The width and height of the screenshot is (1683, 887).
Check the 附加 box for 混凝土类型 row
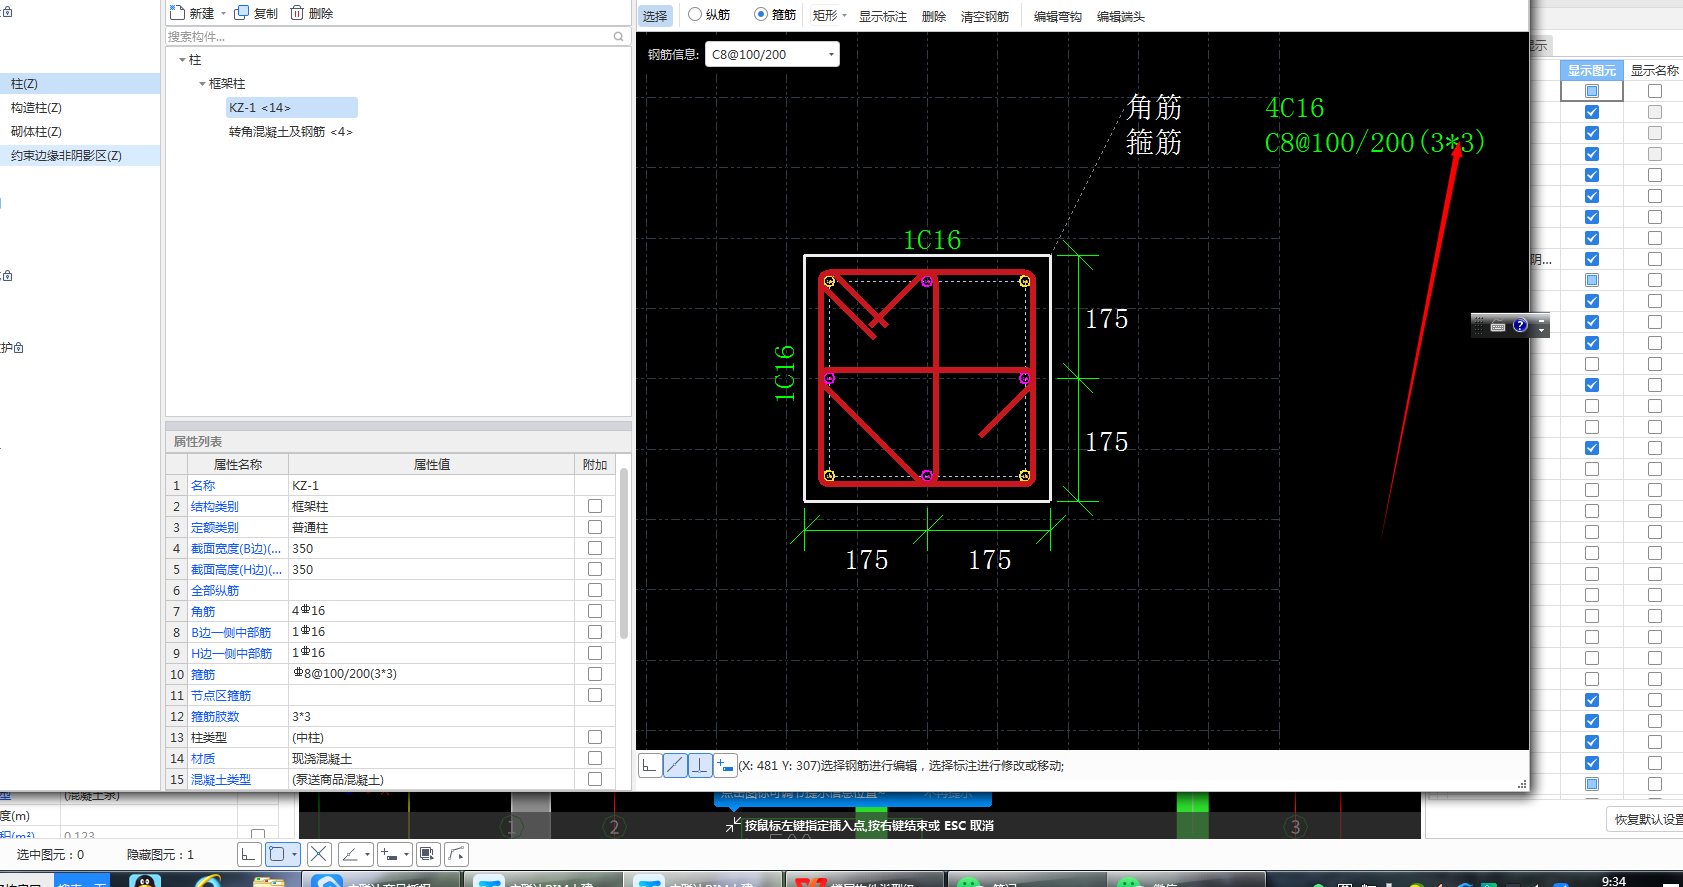tap(595, 779)
